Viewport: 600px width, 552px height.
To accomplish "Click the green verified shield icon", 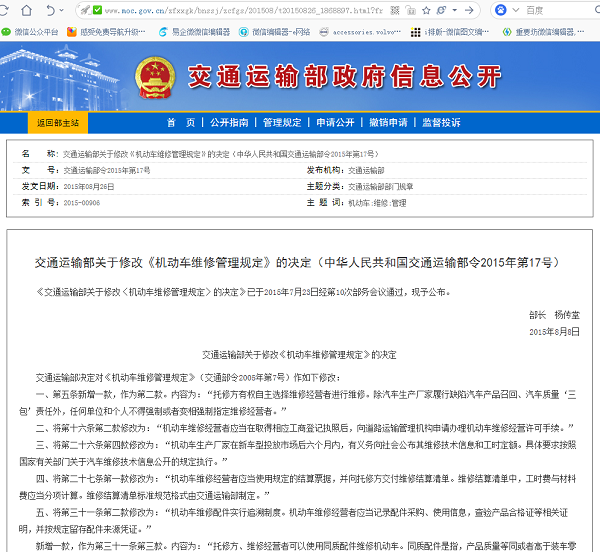I will click(x=97, y=10).
